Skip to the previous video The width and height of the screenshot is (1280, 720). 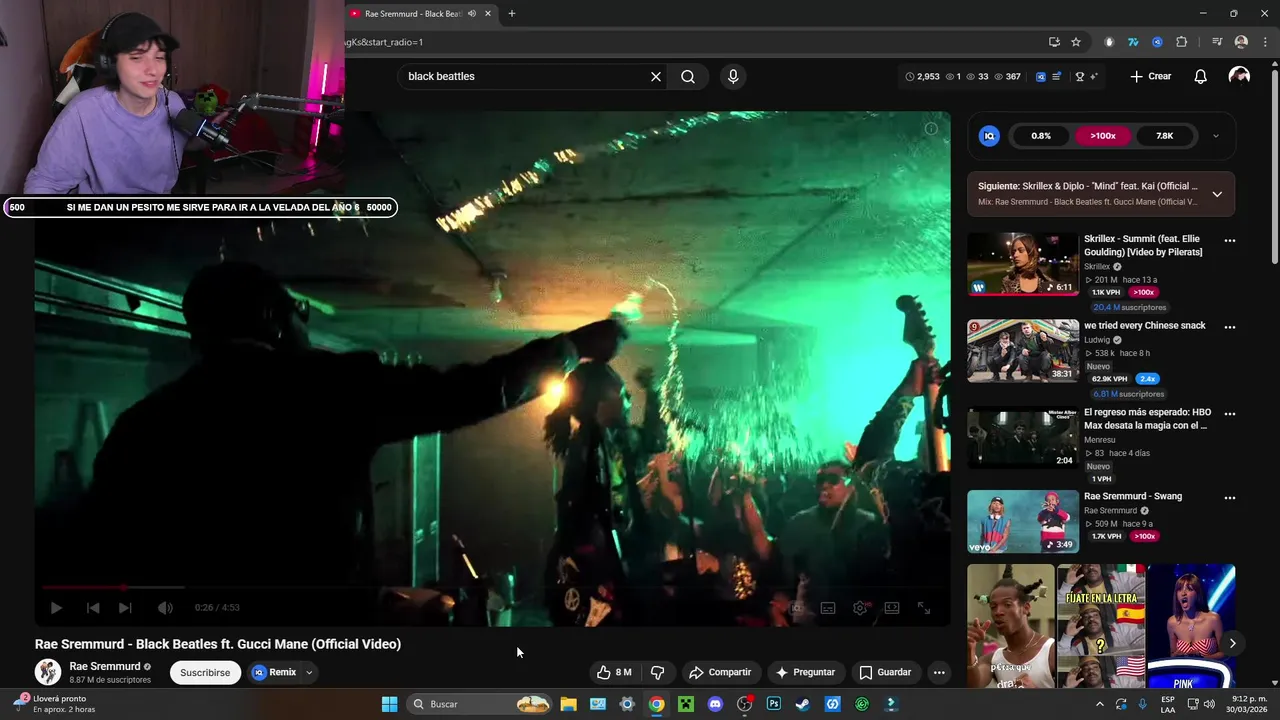pos(92,607)
